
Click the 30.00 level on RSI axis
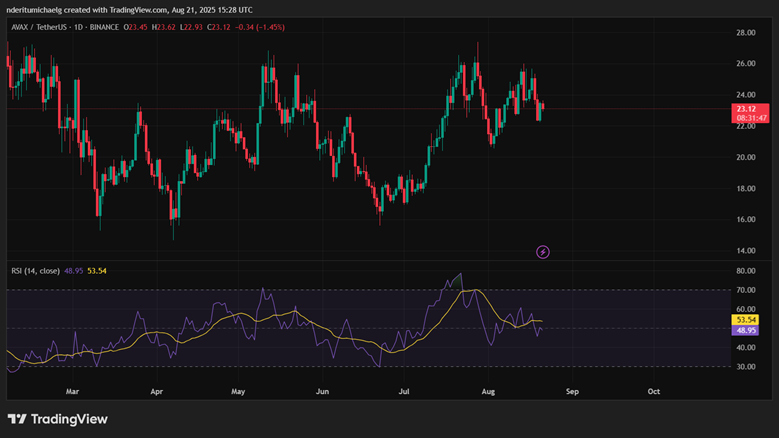745,367
